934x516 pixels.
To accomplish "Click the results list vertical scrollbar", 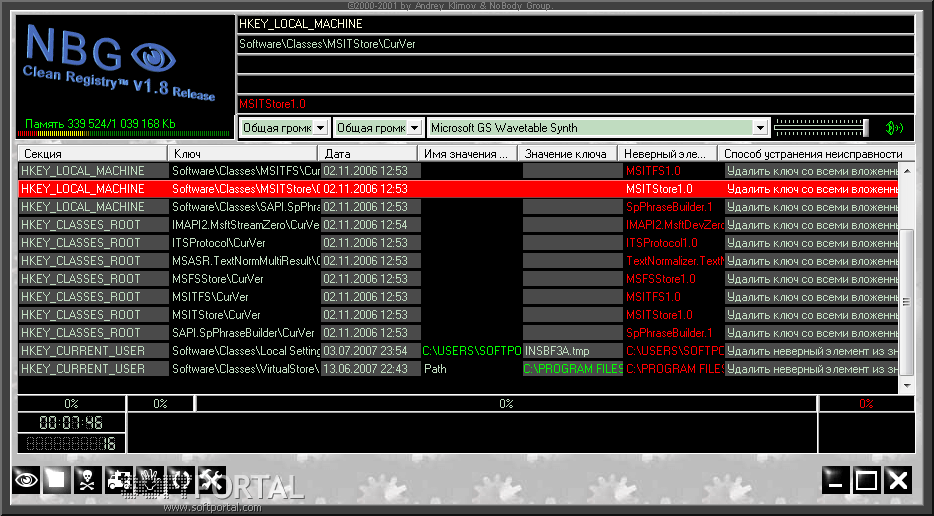I will [x=907, y=300].
